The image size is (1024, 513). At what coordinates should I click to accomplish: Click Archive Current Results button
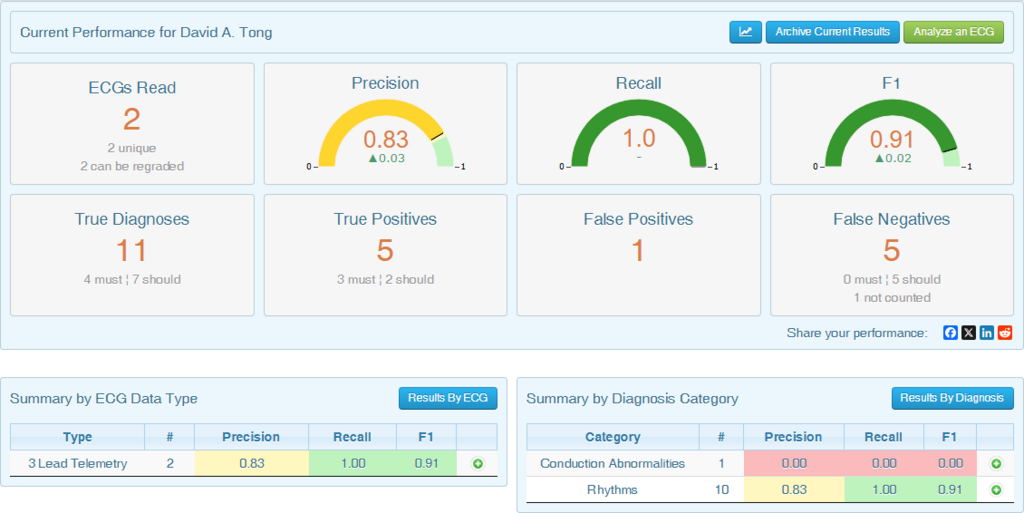click(x=833, y=32)
